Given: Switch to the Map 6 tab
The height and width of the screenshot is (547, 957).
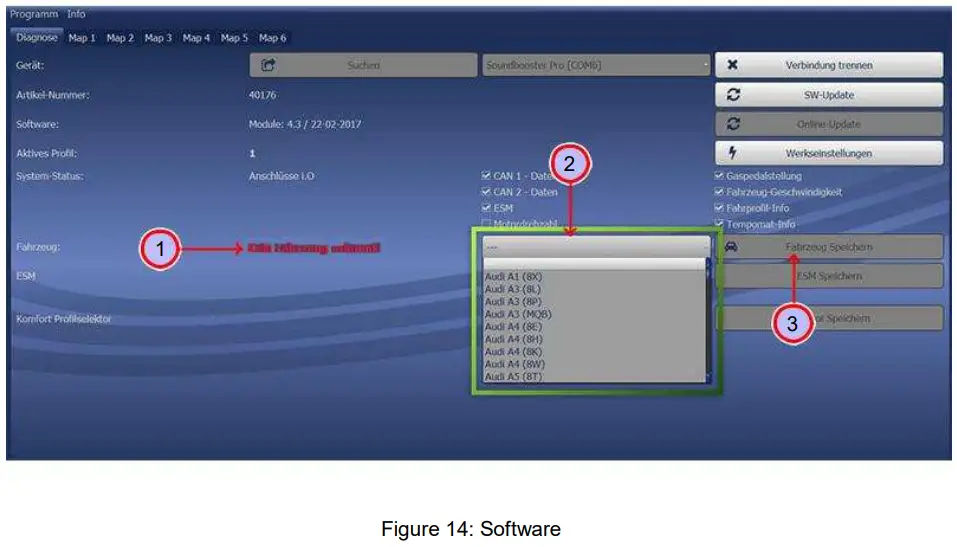Looking at the screenshot, I should (272, 38).
